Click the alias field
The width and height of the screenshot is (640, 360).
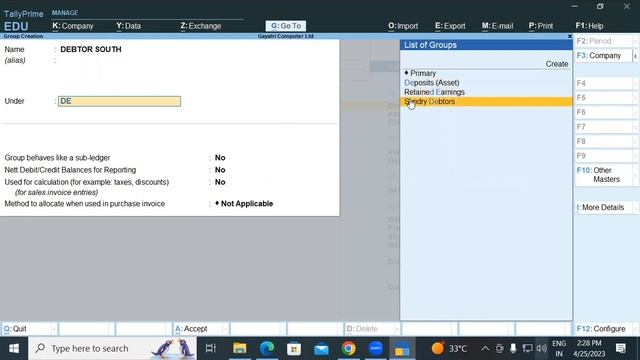[119, 60]
